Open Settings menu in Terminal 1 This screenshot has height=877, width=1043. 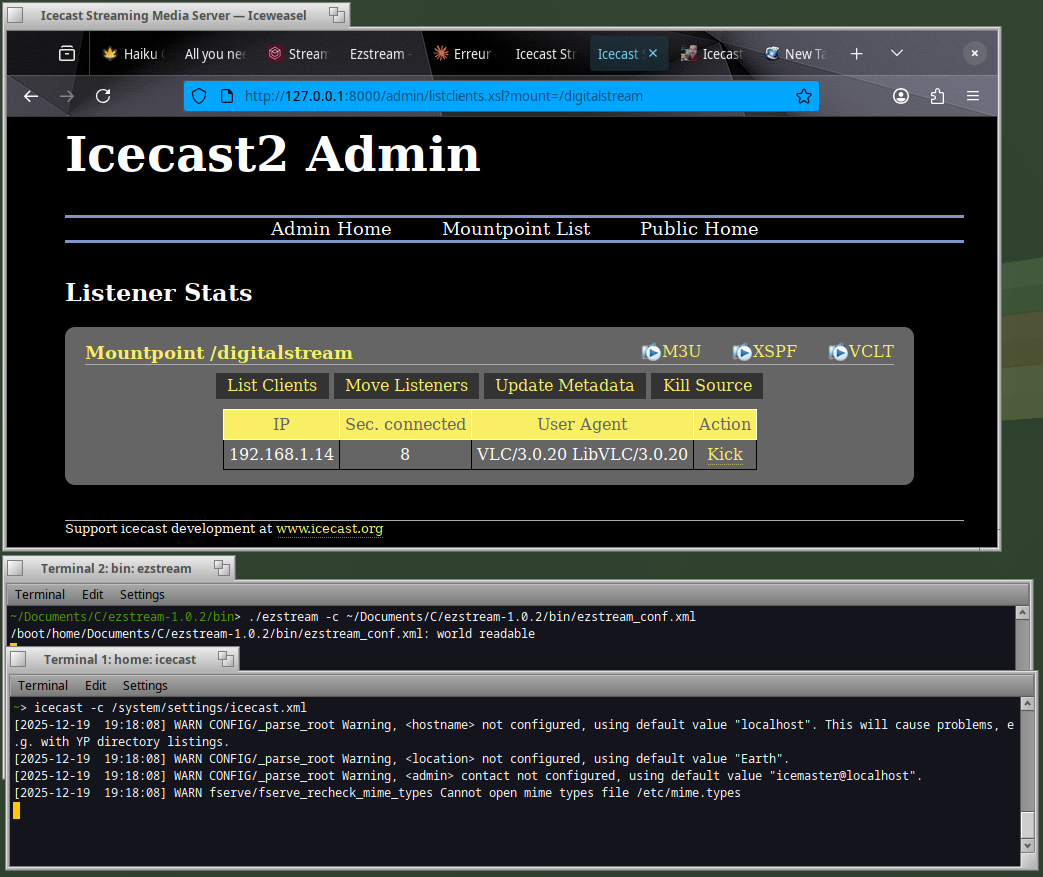coord(145,686)
